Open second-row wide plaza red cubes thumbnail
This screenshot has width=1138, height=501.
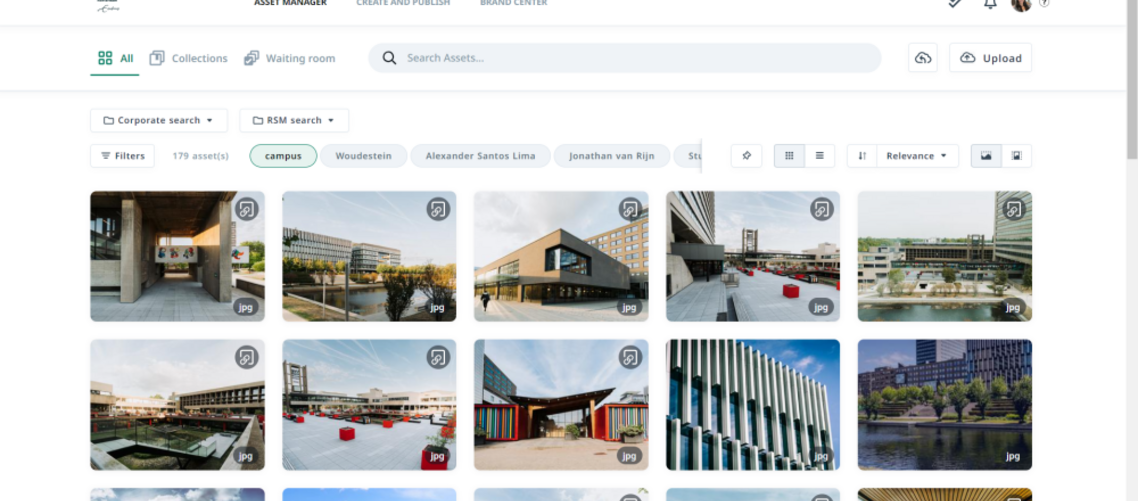tap(369, 404)
